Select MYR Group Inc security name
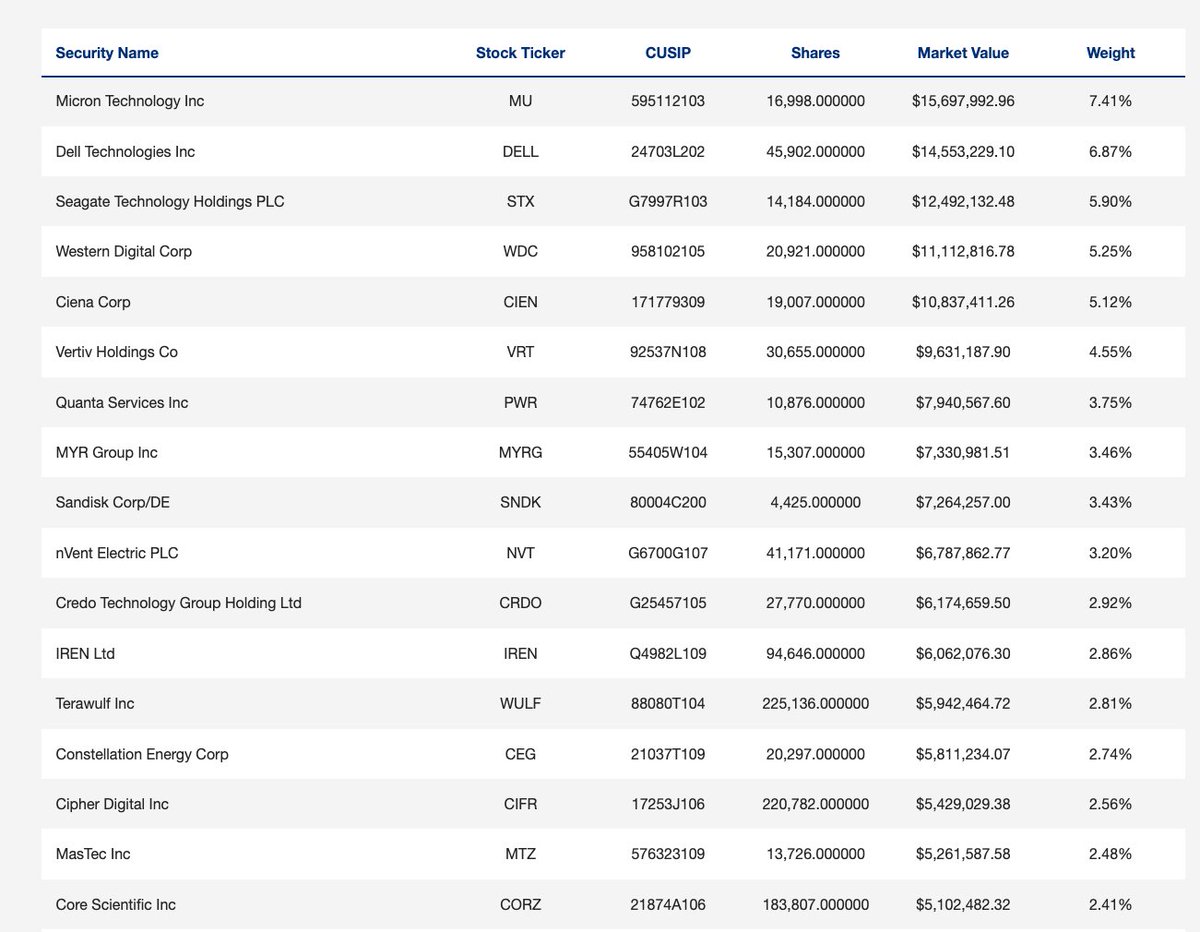 [x=107, y=453]
